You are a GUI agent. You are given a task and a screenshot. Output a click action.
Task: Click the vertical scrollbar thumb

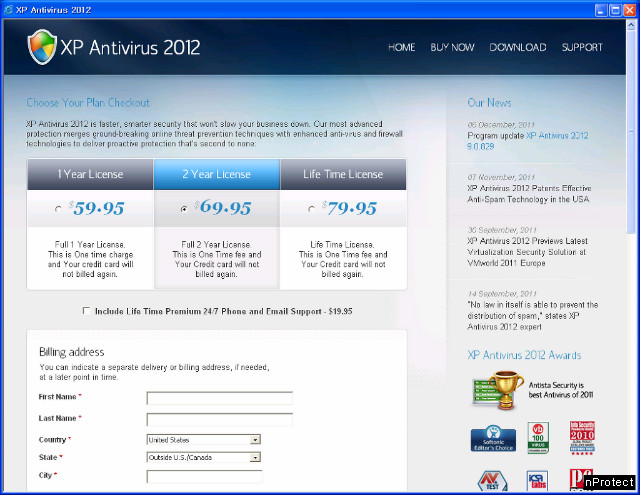click(x=631, y=131)
